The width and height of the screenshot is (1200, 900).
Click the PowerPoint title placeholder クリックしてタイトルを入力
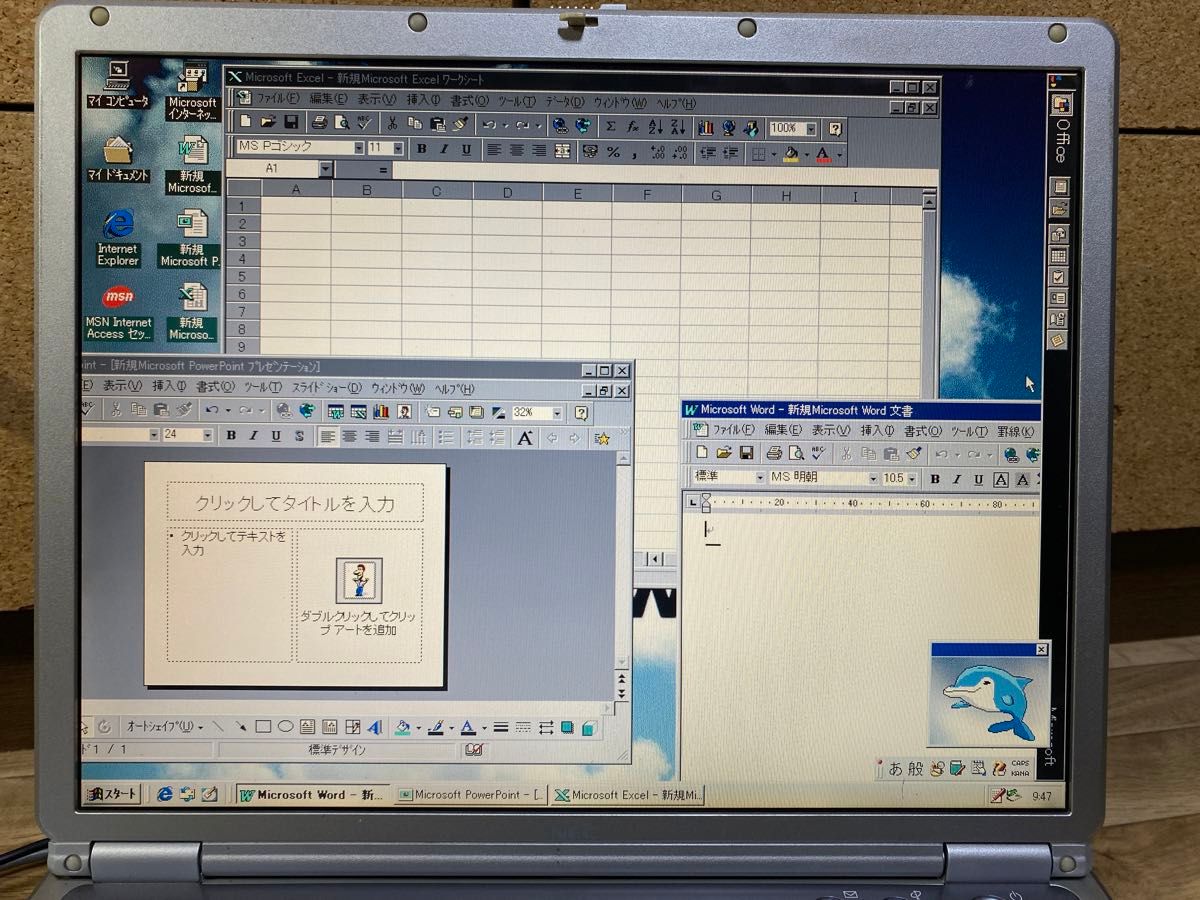click(295, 503)
